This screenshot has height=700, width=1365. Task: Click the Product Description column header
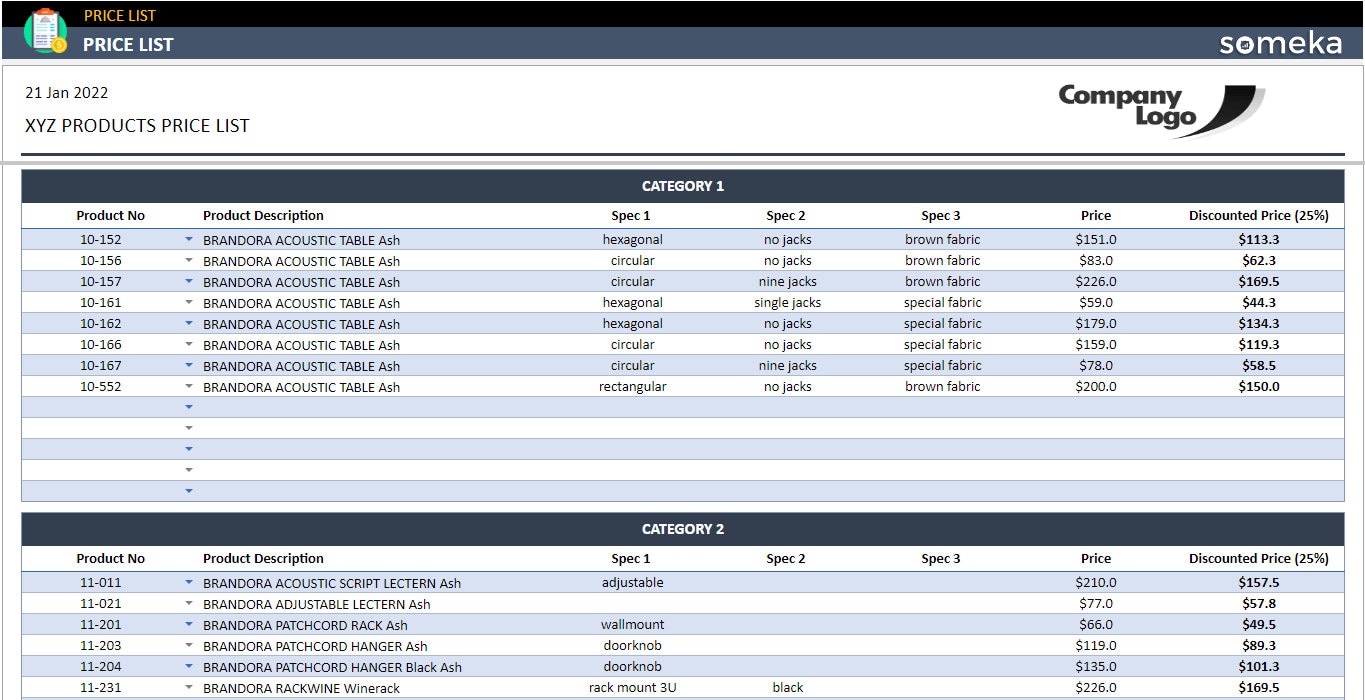click(x=263, y=215)
